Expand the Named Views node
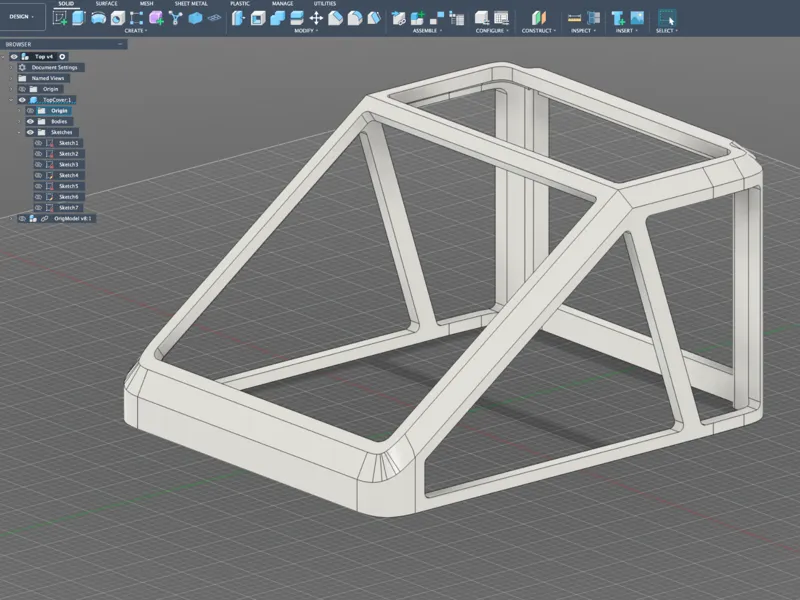The image size is (800, 600). click(x=11, y=78)
